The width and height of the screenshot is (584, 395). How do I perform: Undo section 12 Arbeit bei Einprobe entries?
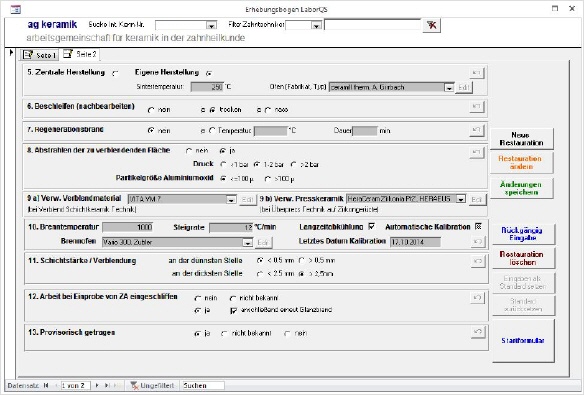(477, 297)
